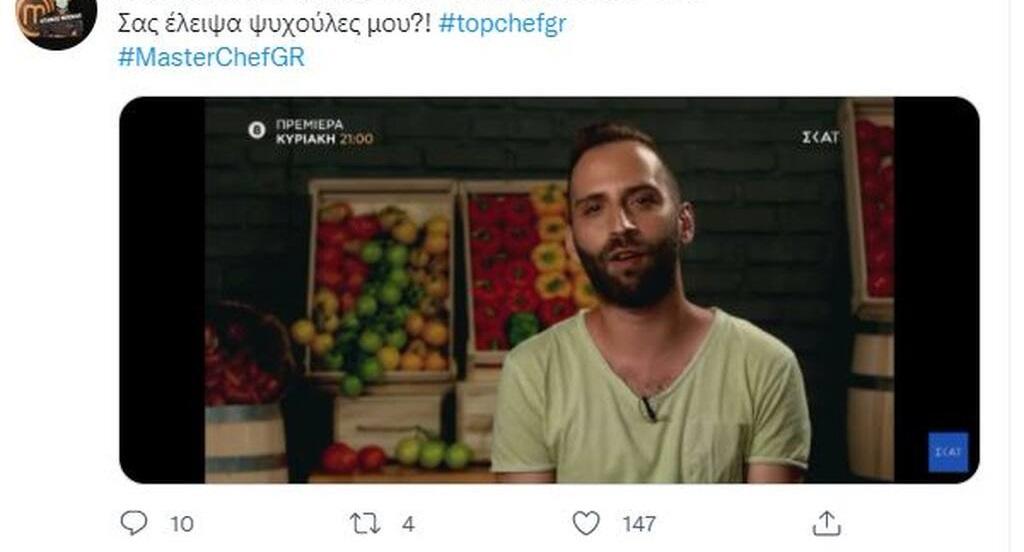Image resolution: width=1024 pixels, height=552 pixels.
Task: Click the tweet text Σας έλειψα ψυχούλες μου
Action: click(274, 23)
